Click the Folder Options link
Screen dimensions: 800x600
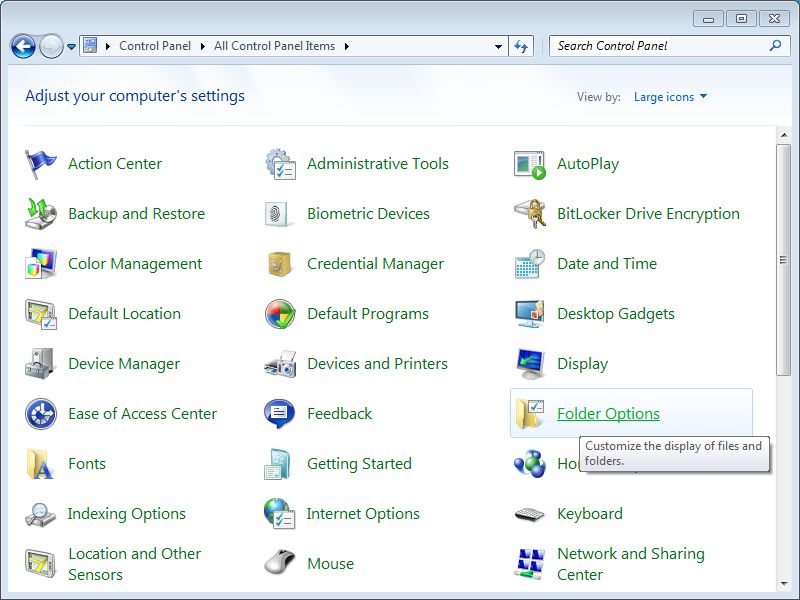point(608,414)
